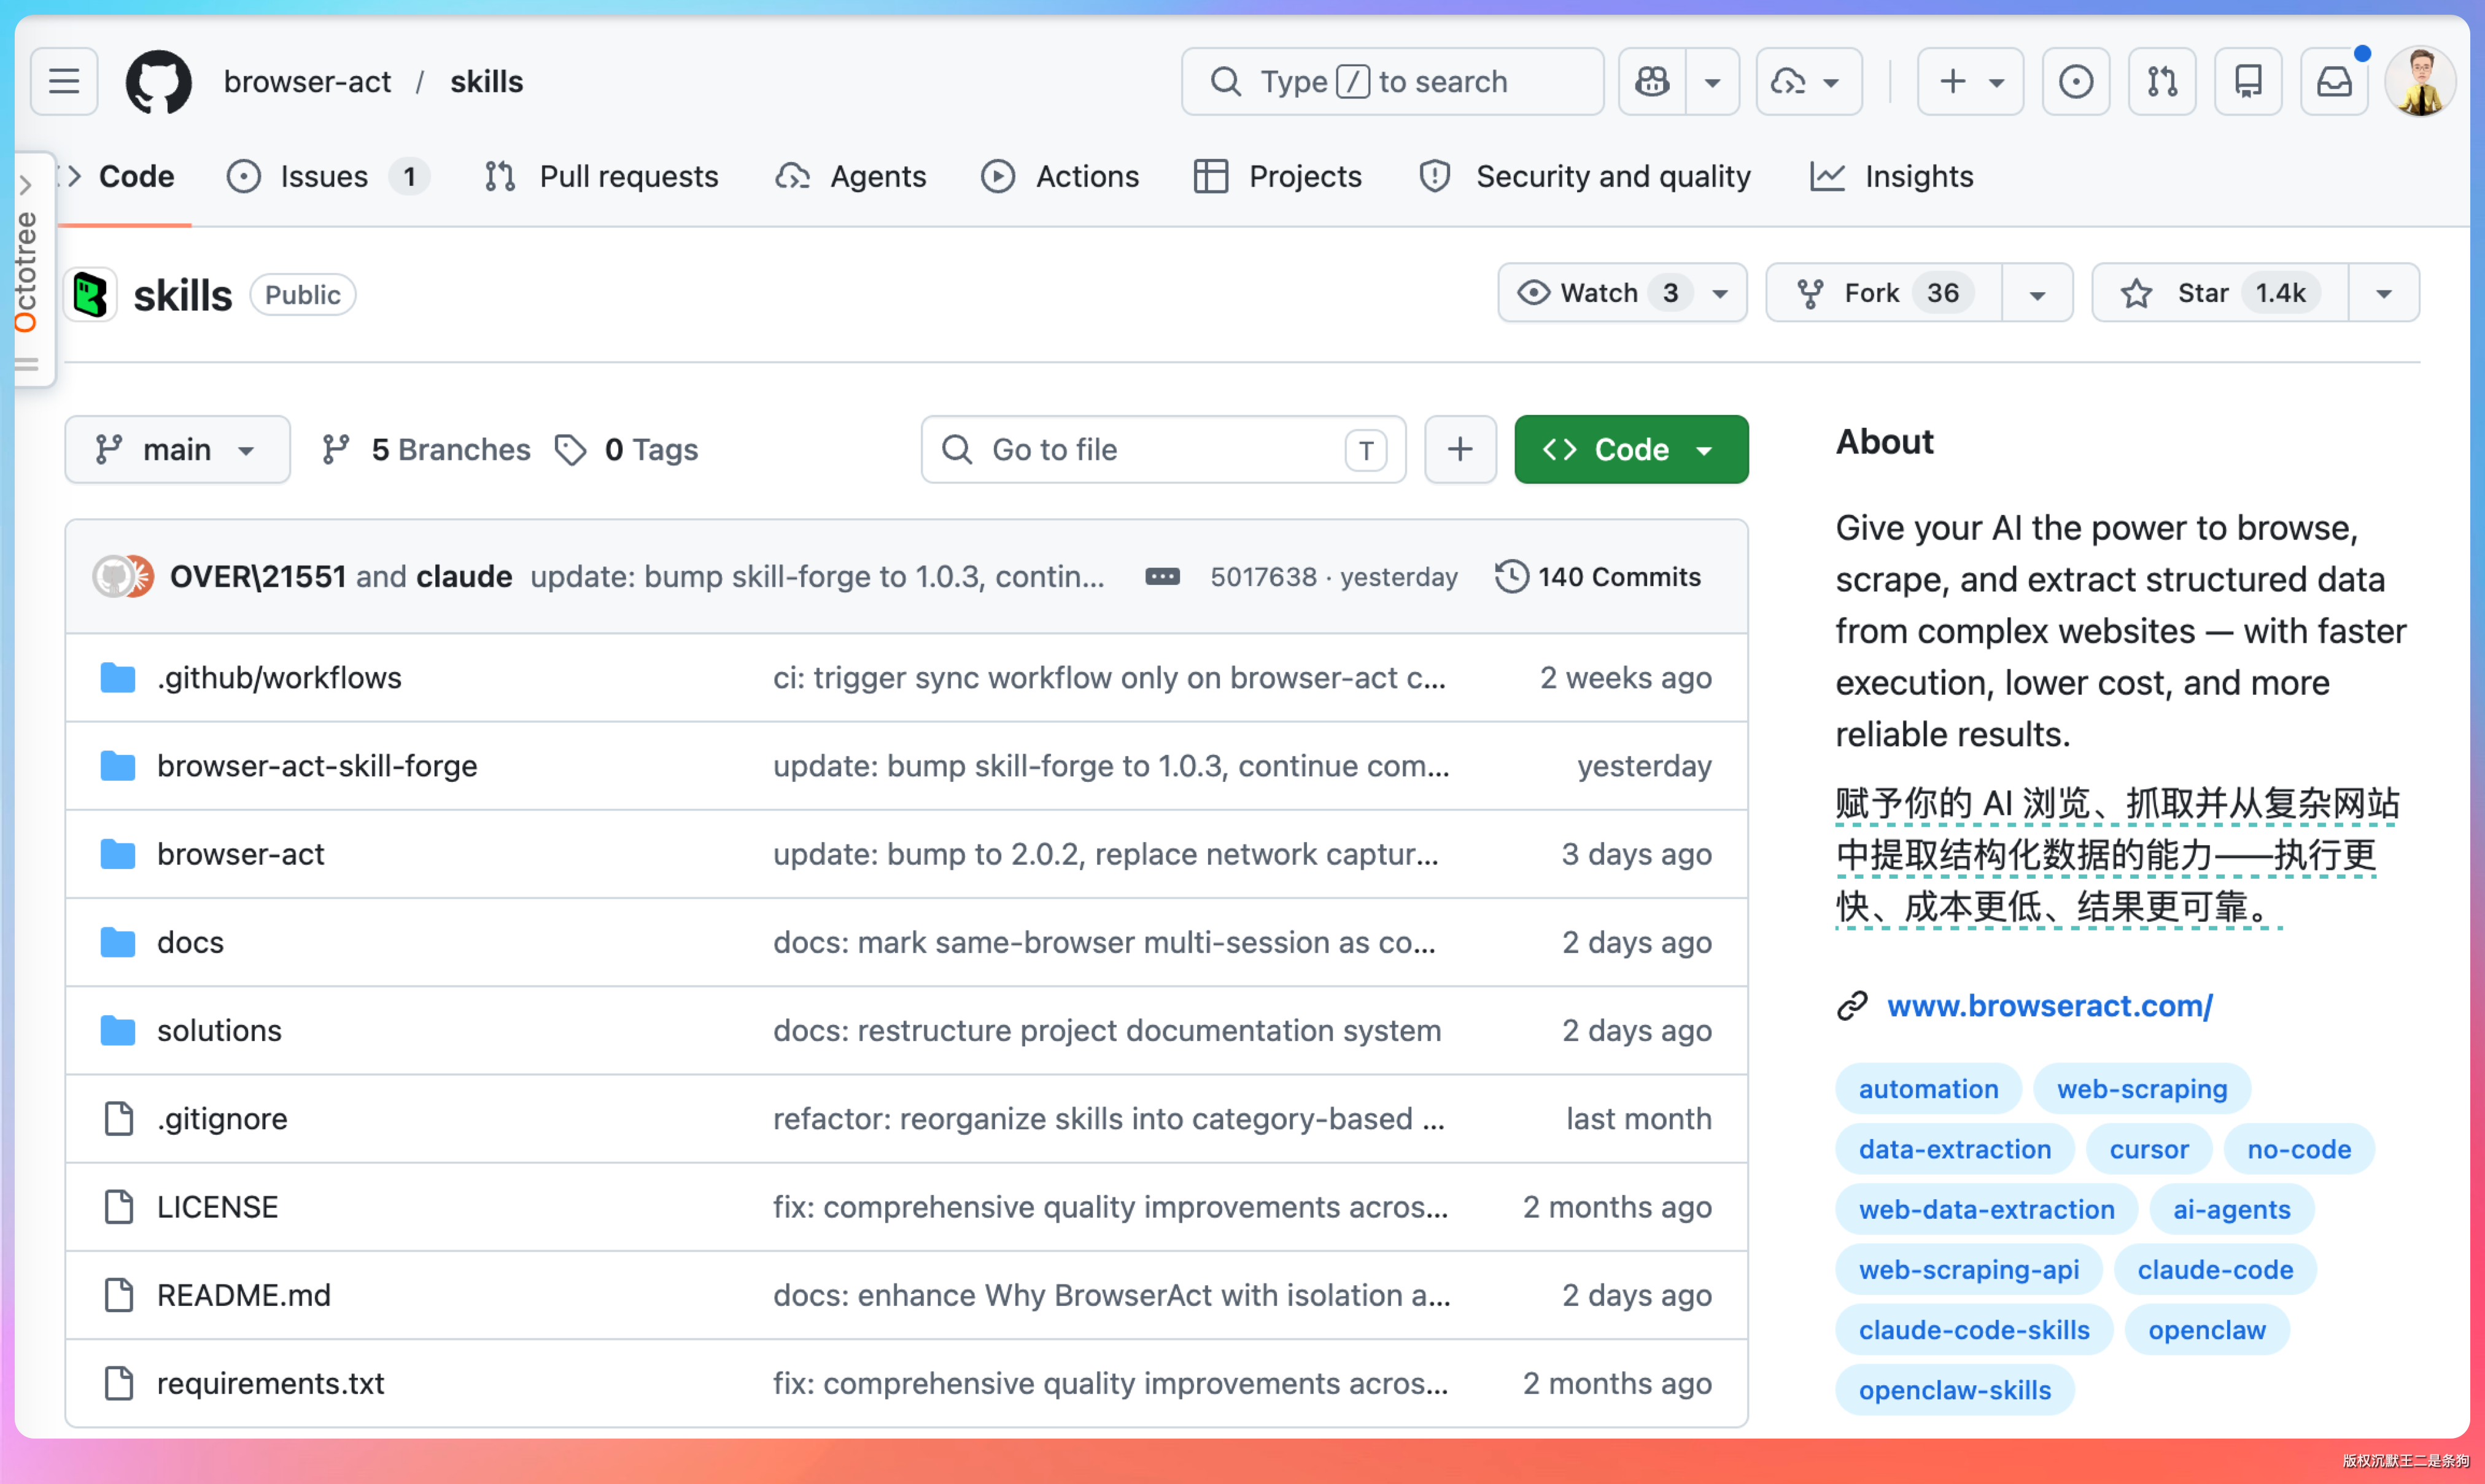Viewport: 2485px width, 1484px height.
Task: Focus the Type / to search box
Action: pos(1392,81)
